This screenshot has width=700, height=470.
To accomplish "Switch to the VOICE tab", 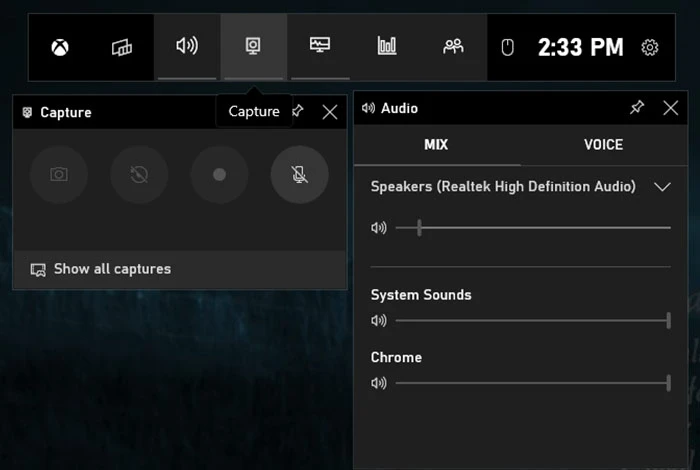I will pos(604,145).
